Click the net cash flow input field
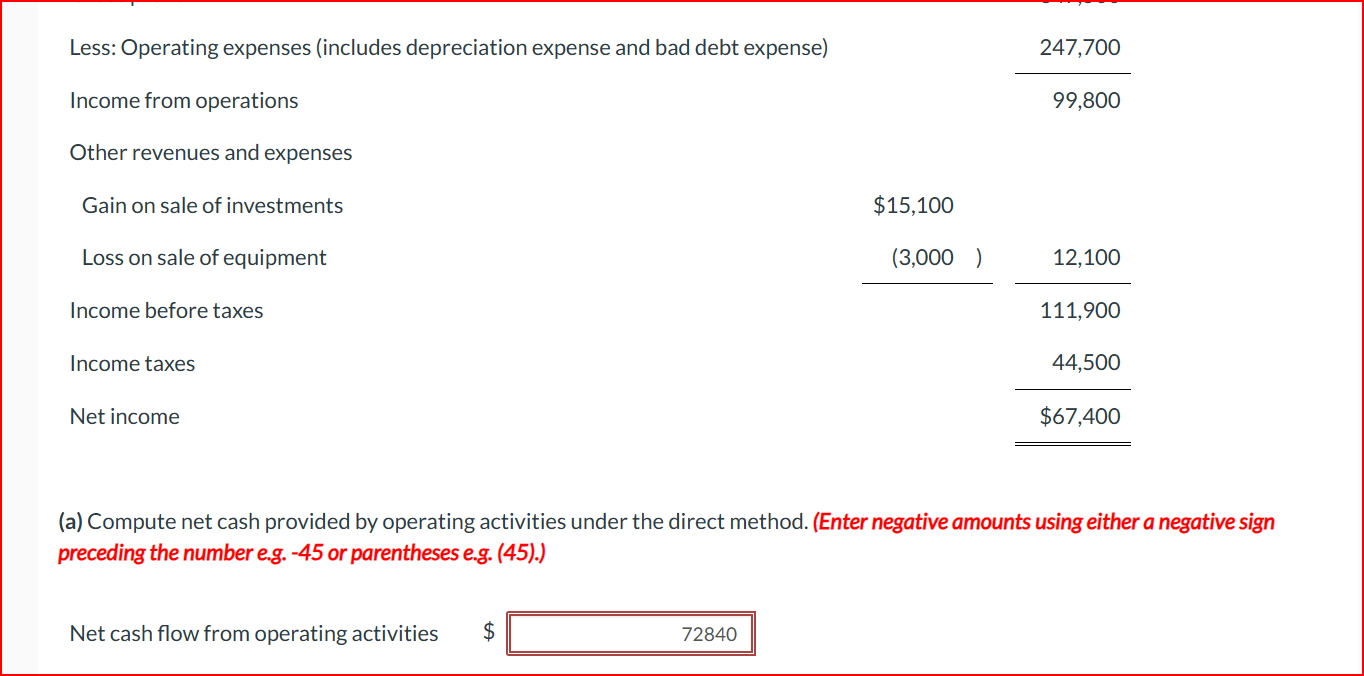1364x676 pixels. coord(631,633)
